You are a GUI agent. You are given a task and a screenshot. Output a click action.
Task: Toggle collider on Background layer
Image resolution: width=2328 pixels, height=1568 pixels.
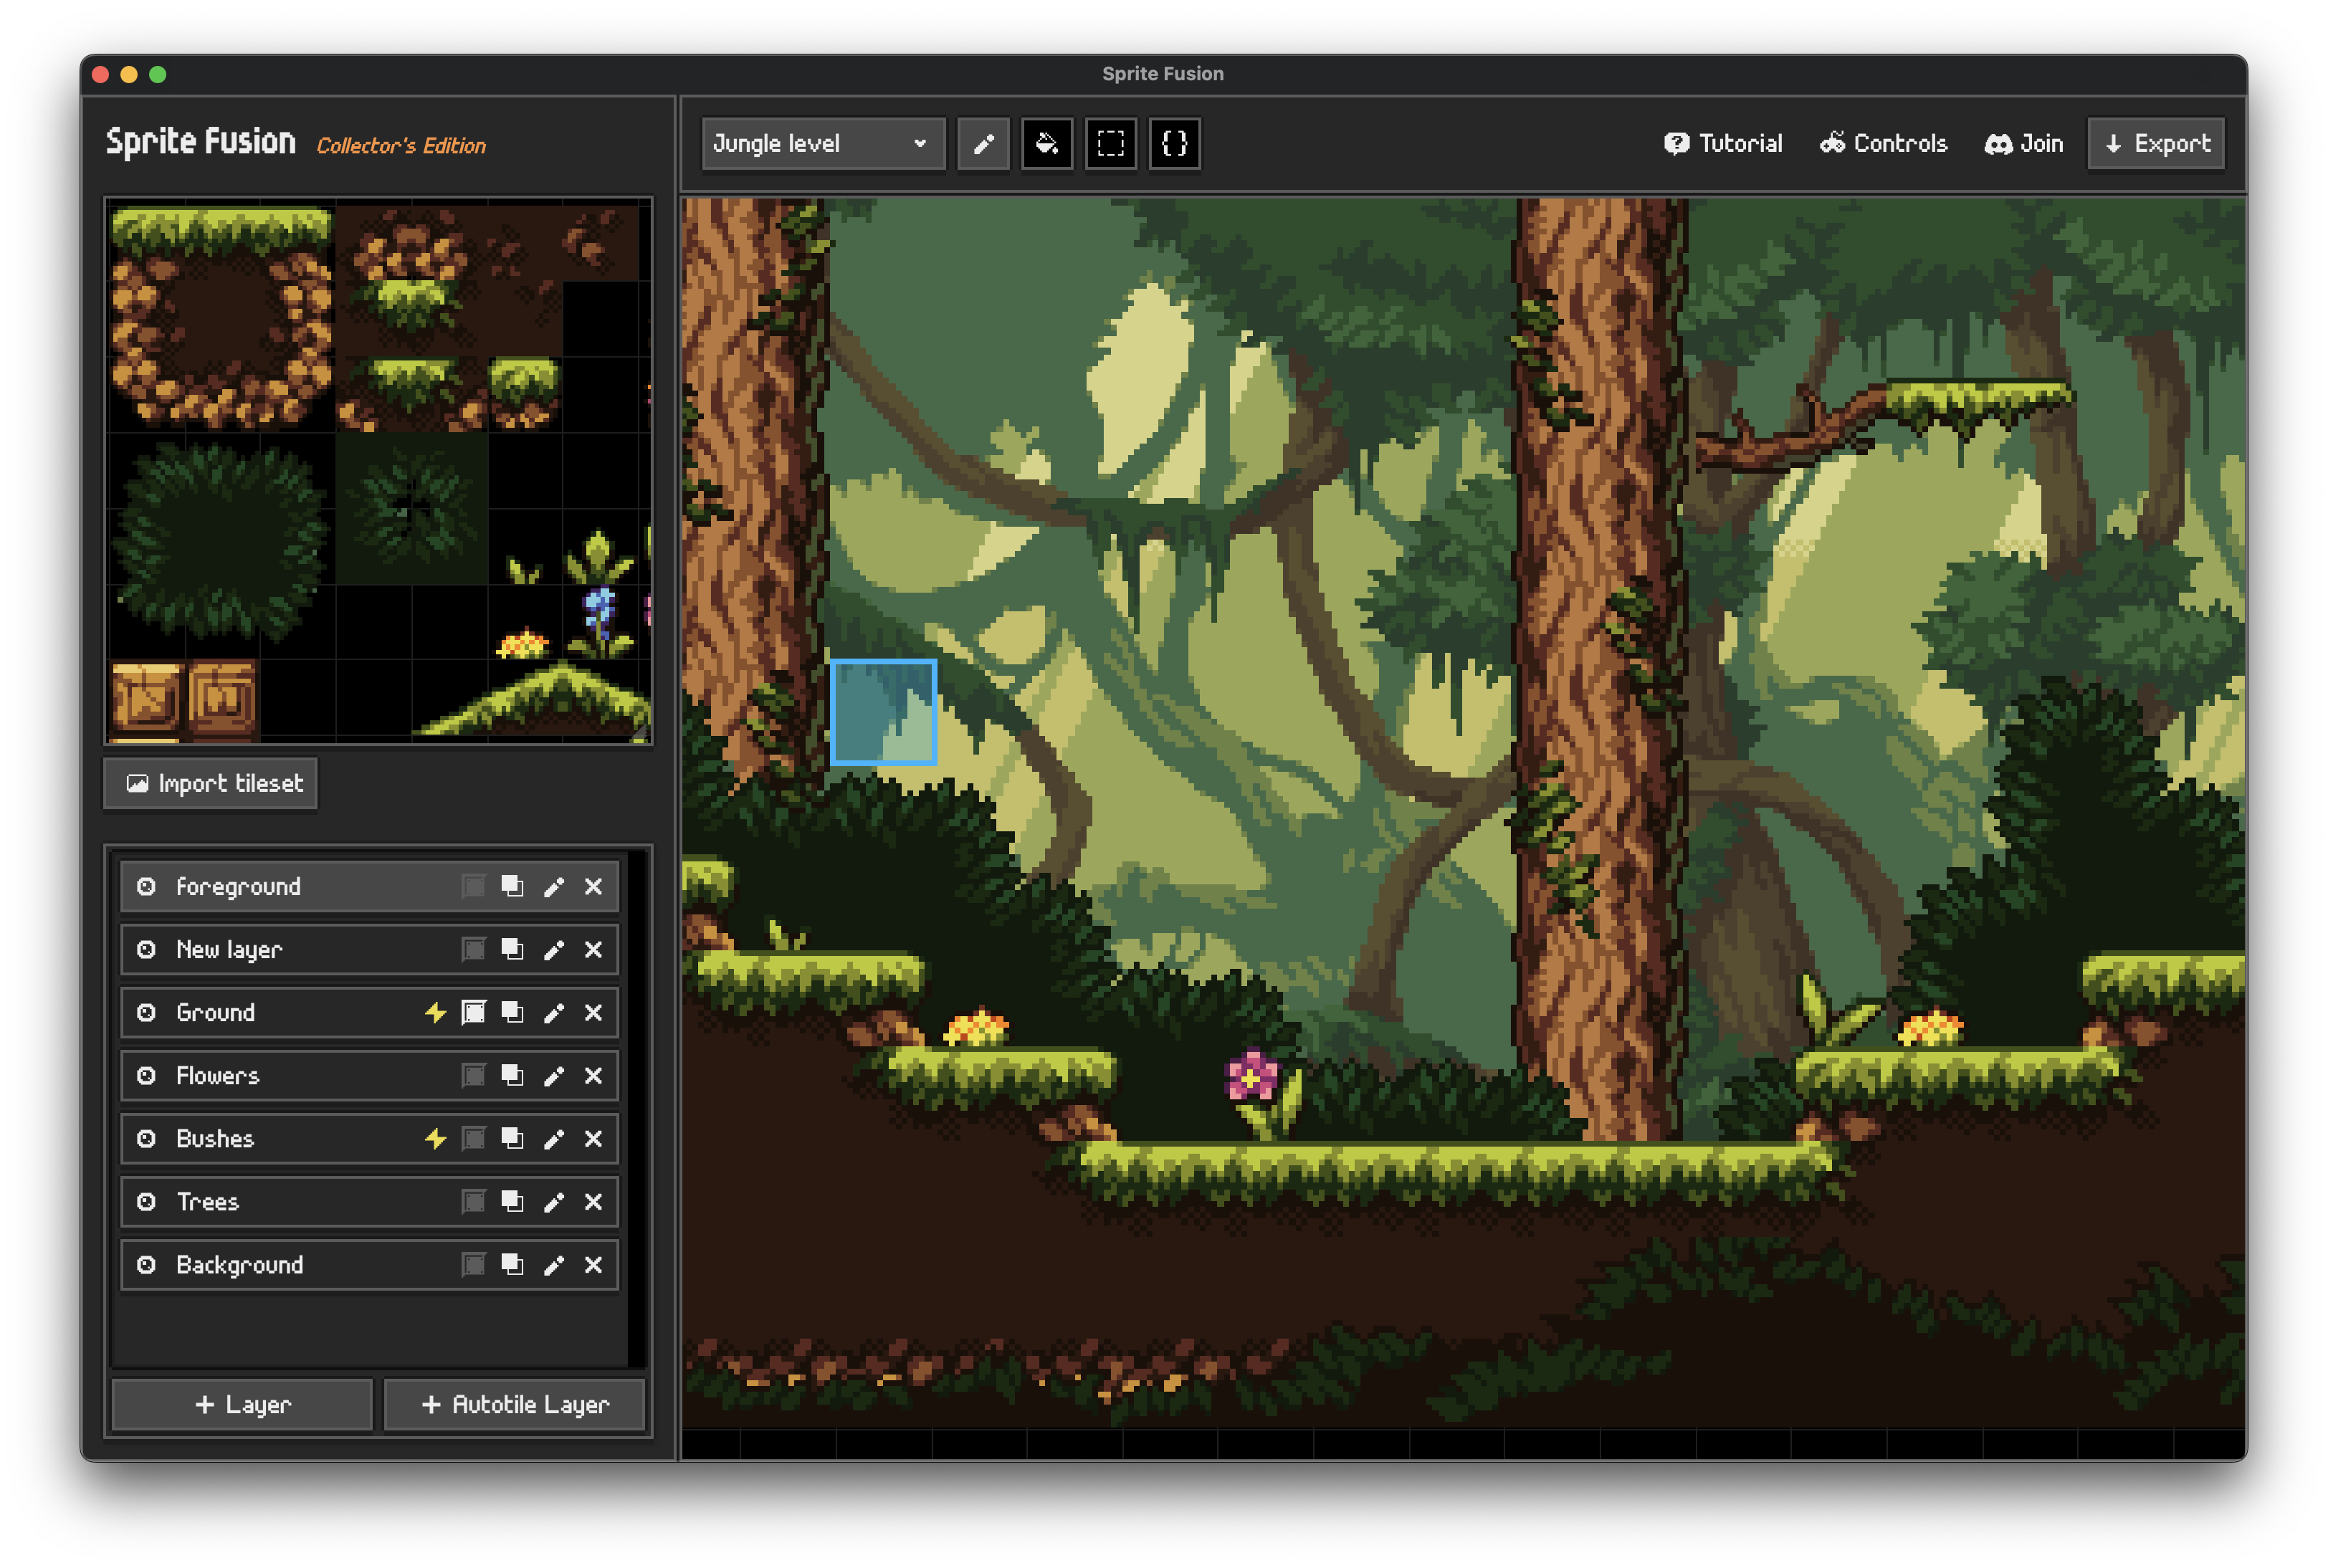pos(473,1265)
